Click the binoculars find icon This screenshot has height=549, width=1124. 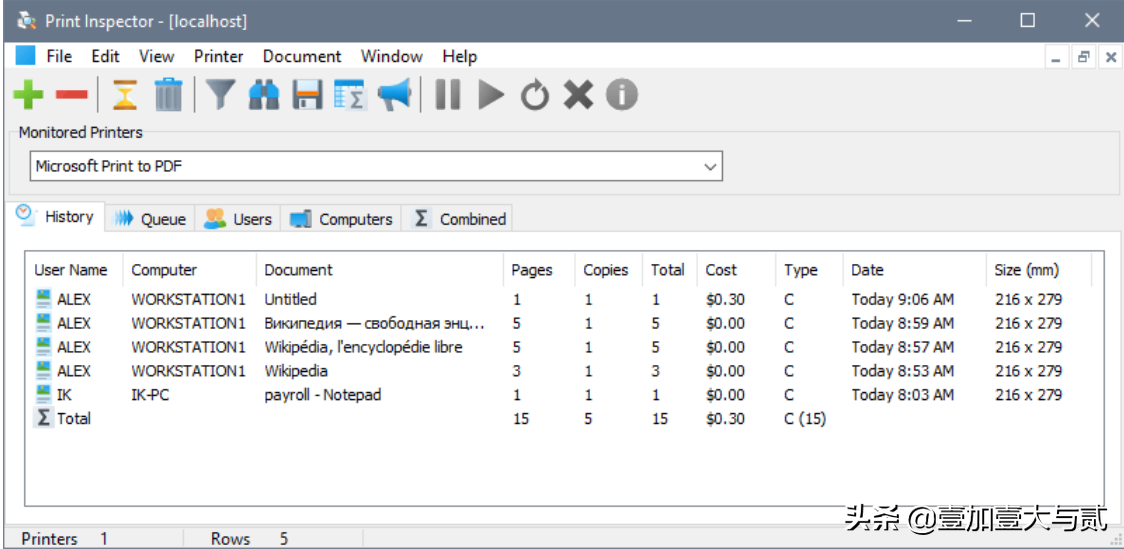[x=264, y=95]
